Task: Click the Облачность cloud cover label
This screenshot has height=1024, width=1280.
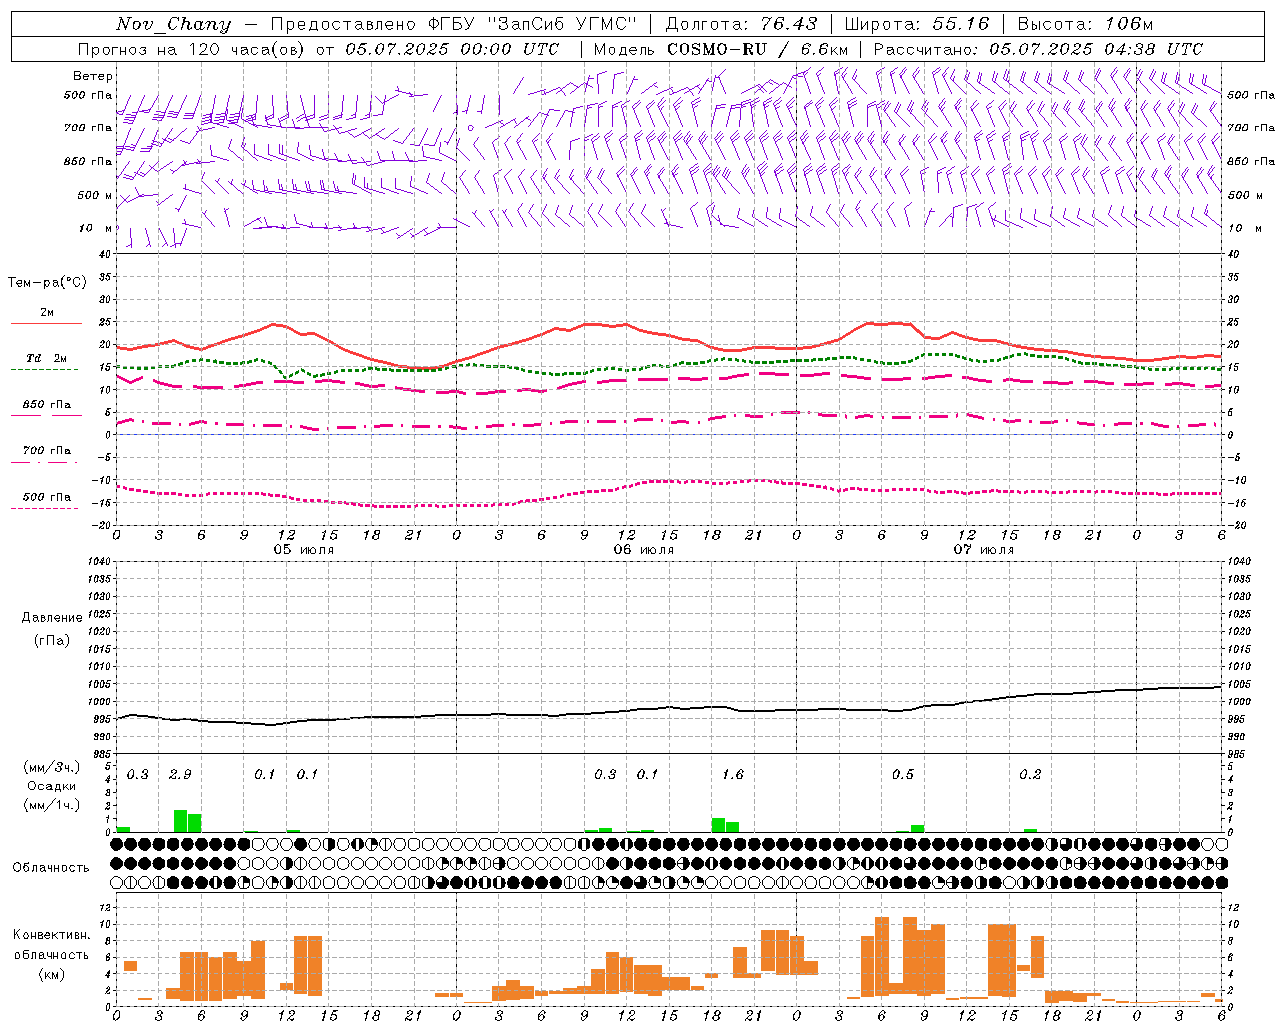Action: click(x=51, y=868)
